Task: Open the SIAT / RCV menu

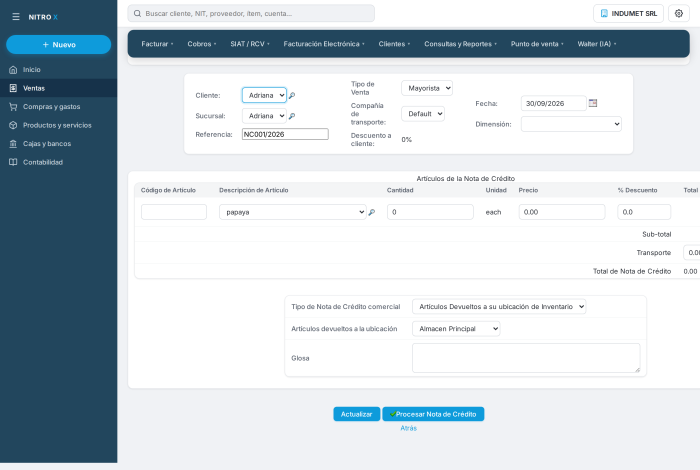Action: (250, 44)
